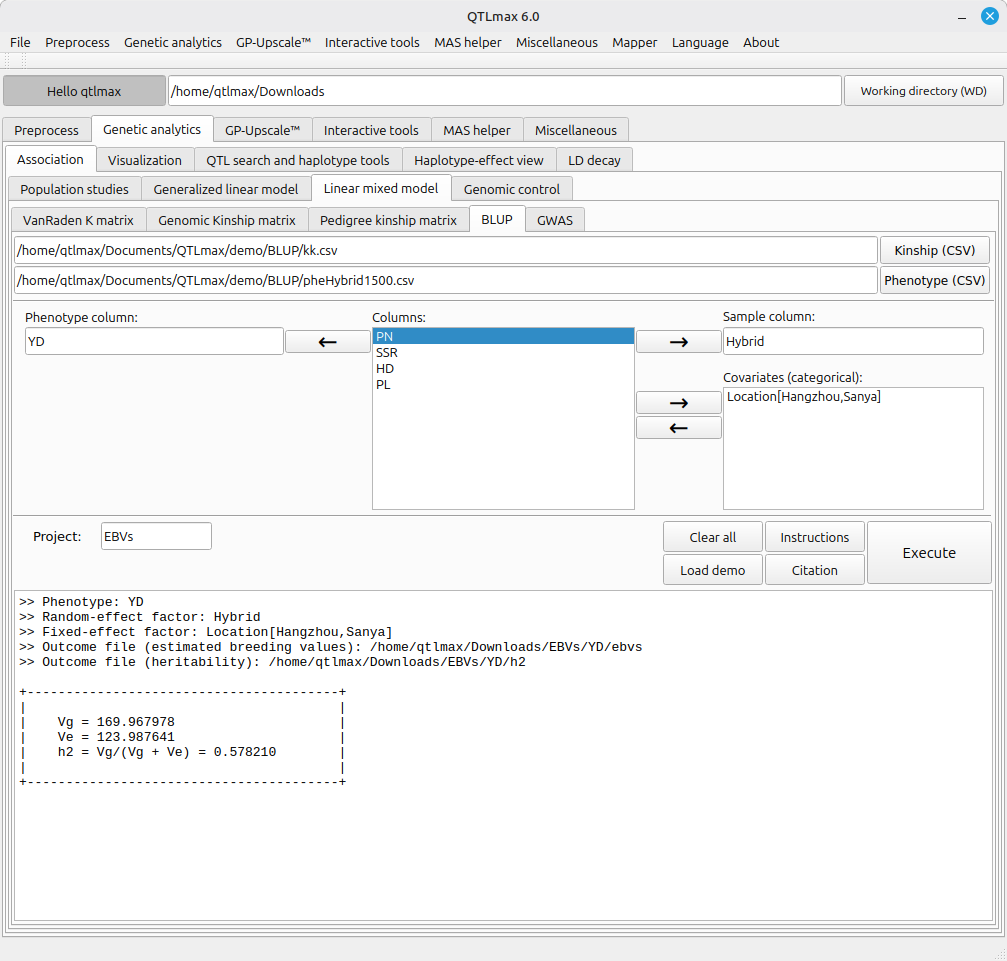Image resolution: width=1007 pixels, height=961 pixels.
Task: Click right arrow to add categorical covariate
Action: tap(678, 402)
